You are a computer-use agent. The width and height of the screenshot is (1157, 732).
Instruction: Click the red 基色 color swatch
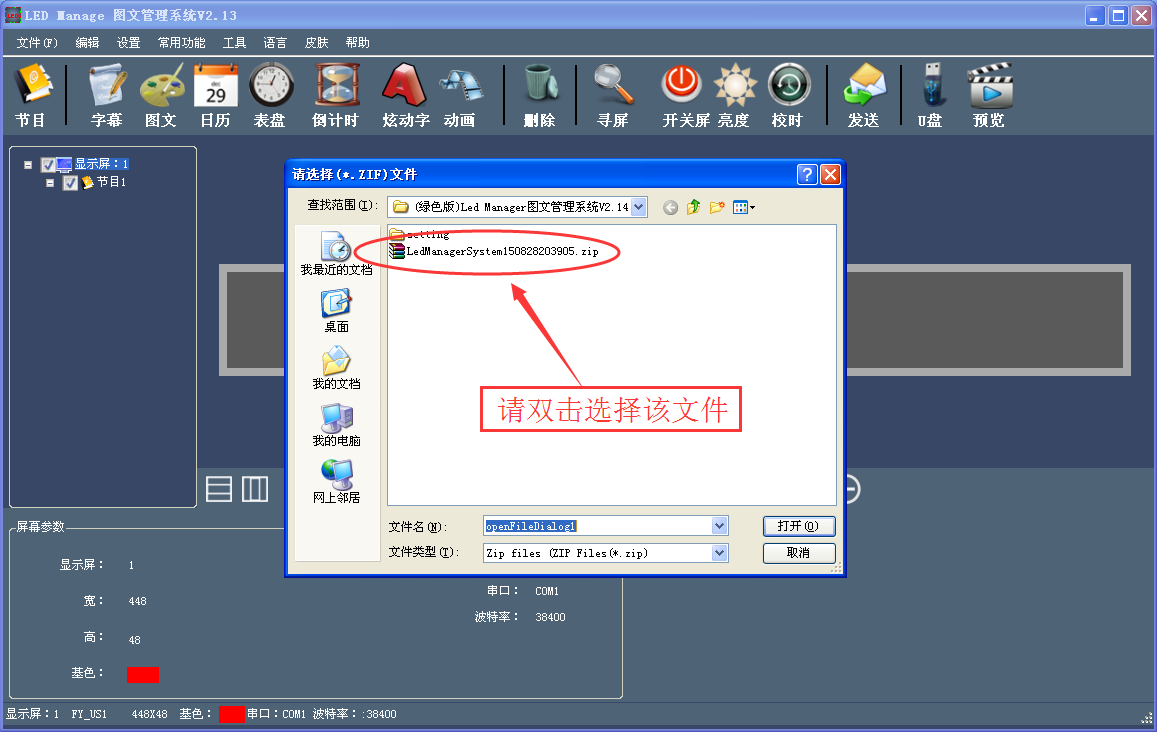[x=143, y=675]
